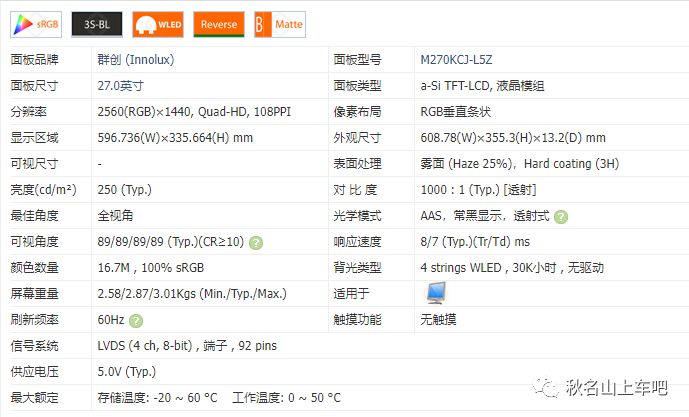
Task: Click the sRGB color gamut badge
Action: [36, 24]
